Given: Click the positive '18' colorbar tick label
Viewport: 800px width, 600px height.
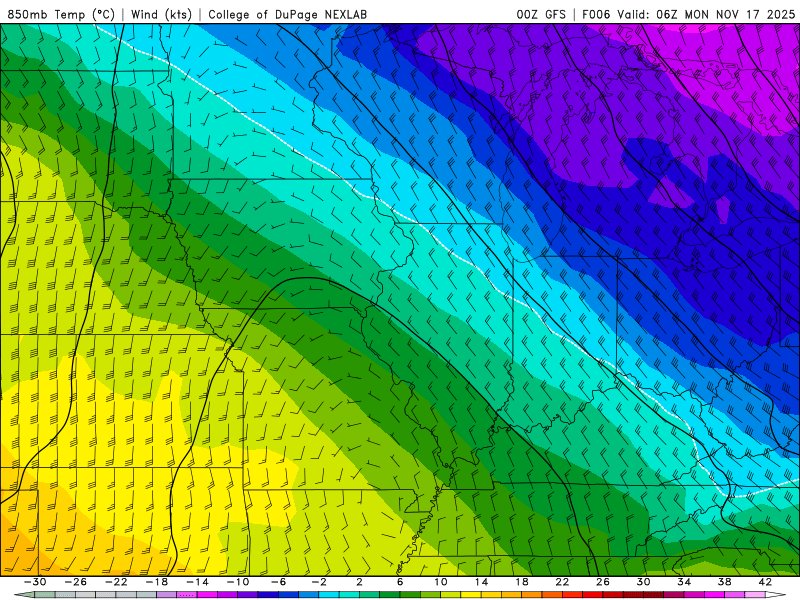Looking at the screenshot, I should pyautogui.click(x=521, y=582).
